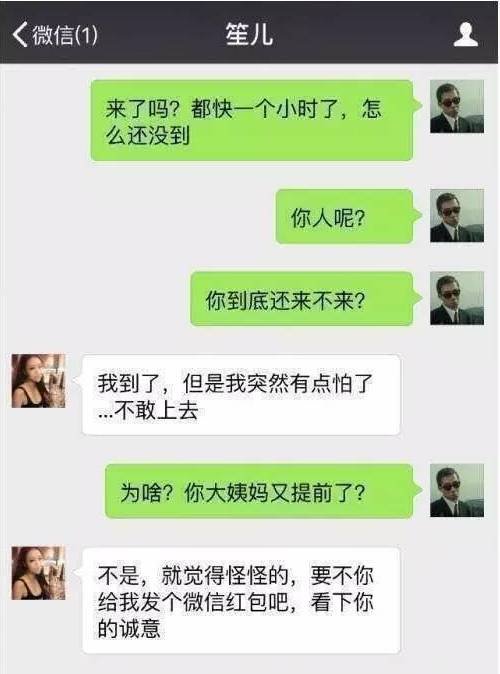
Task: Tap the sender avatar next to "你人呢?"
Action: [x=457, y=215]
